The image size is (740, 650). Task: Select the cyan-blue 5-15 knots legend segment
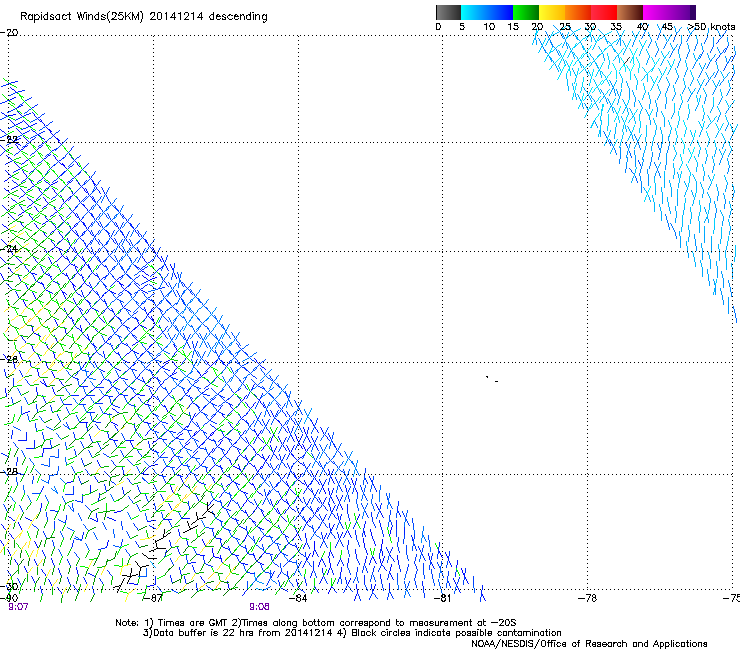pyautogui.click(x=487, y=12)
